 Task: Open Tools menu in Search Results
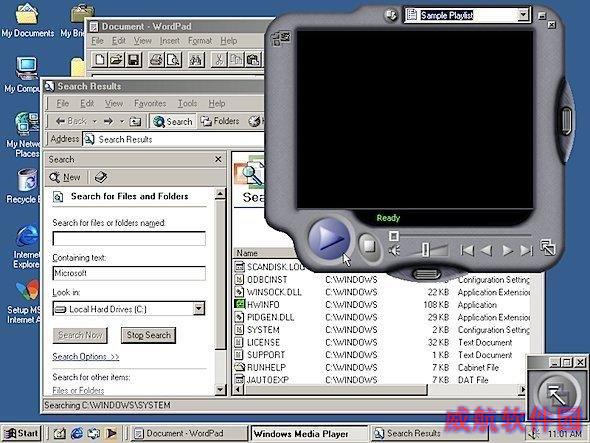click(187, 103)
